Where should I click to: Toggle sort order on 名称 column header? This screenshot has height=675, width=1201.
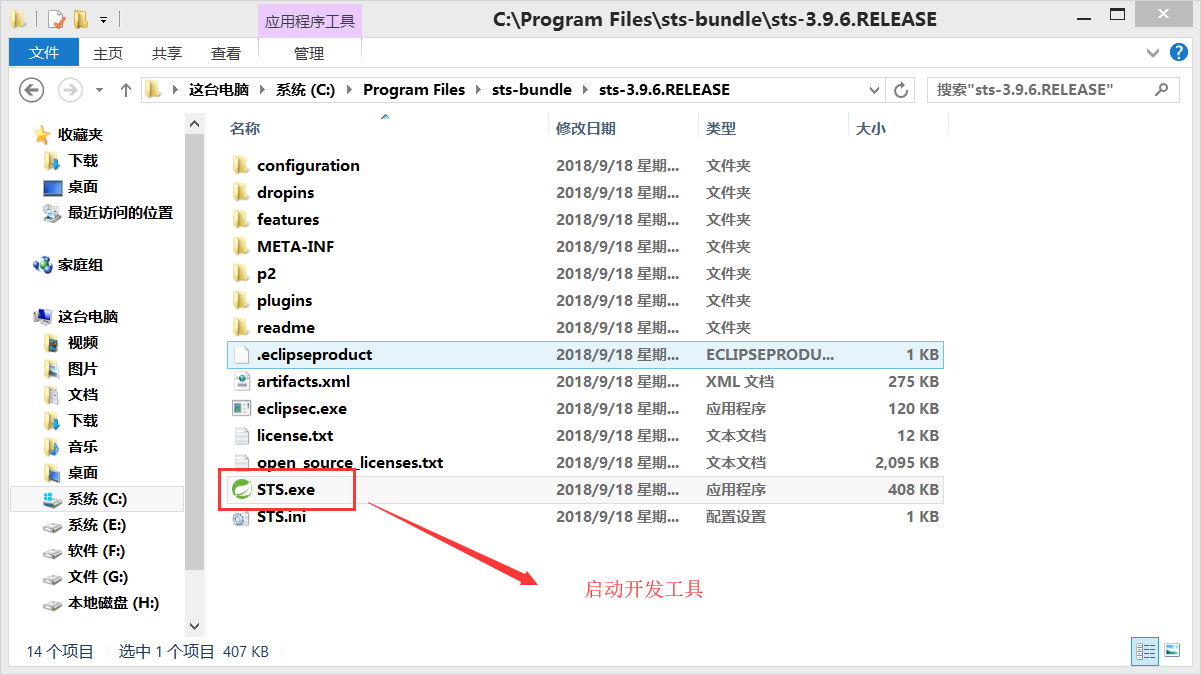(x=245, y=128)
